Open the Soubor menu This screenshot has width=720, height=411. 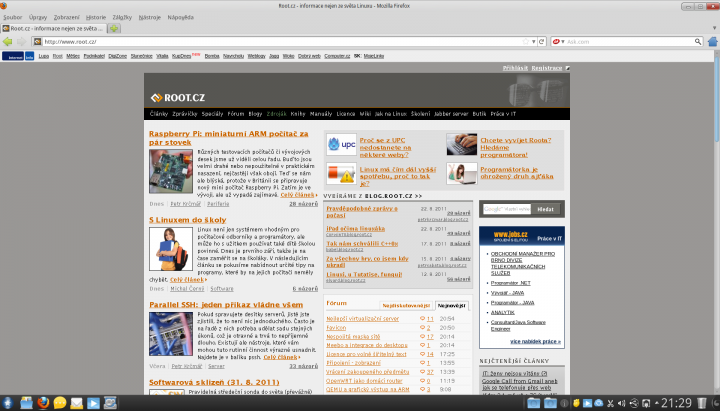pyautogui.click(x=12, y=17)
